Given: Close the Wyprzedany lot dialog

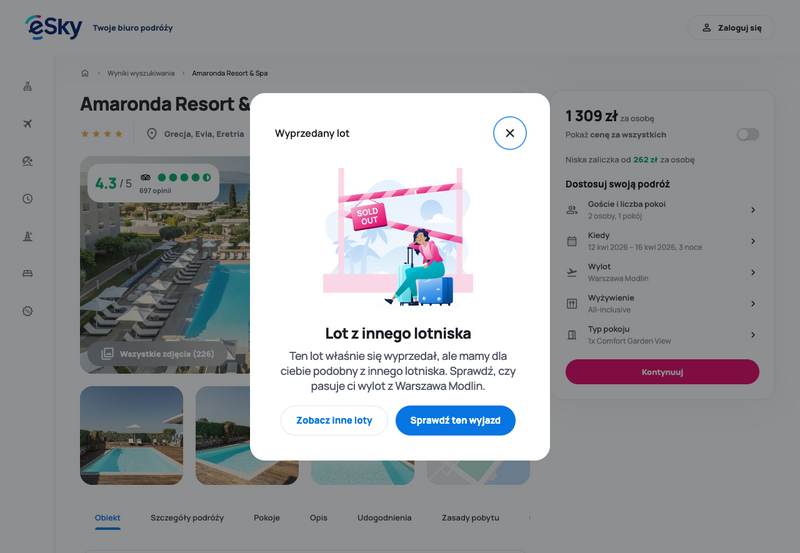Looking at the screenshot, I should 509,133.
